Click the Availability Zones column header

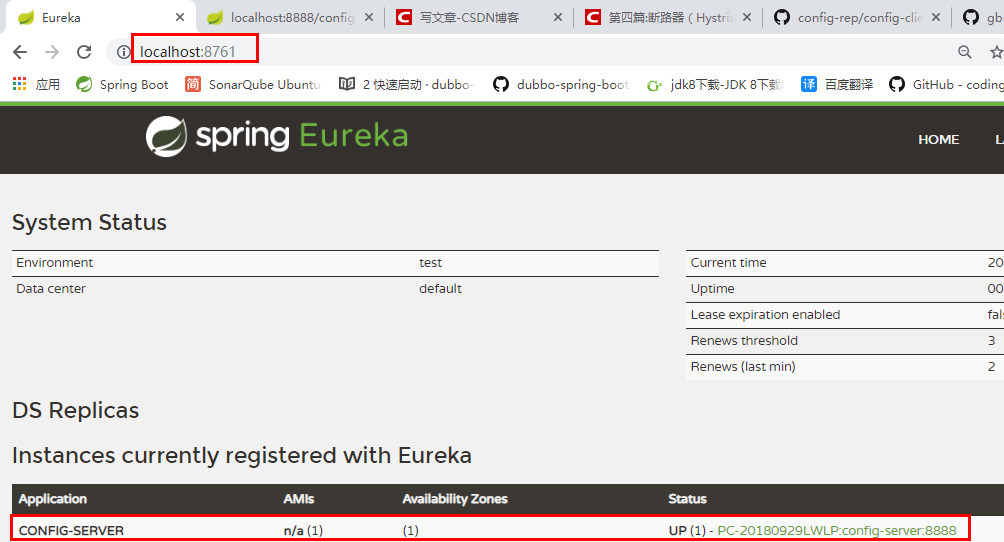click(x=455, y=499)
